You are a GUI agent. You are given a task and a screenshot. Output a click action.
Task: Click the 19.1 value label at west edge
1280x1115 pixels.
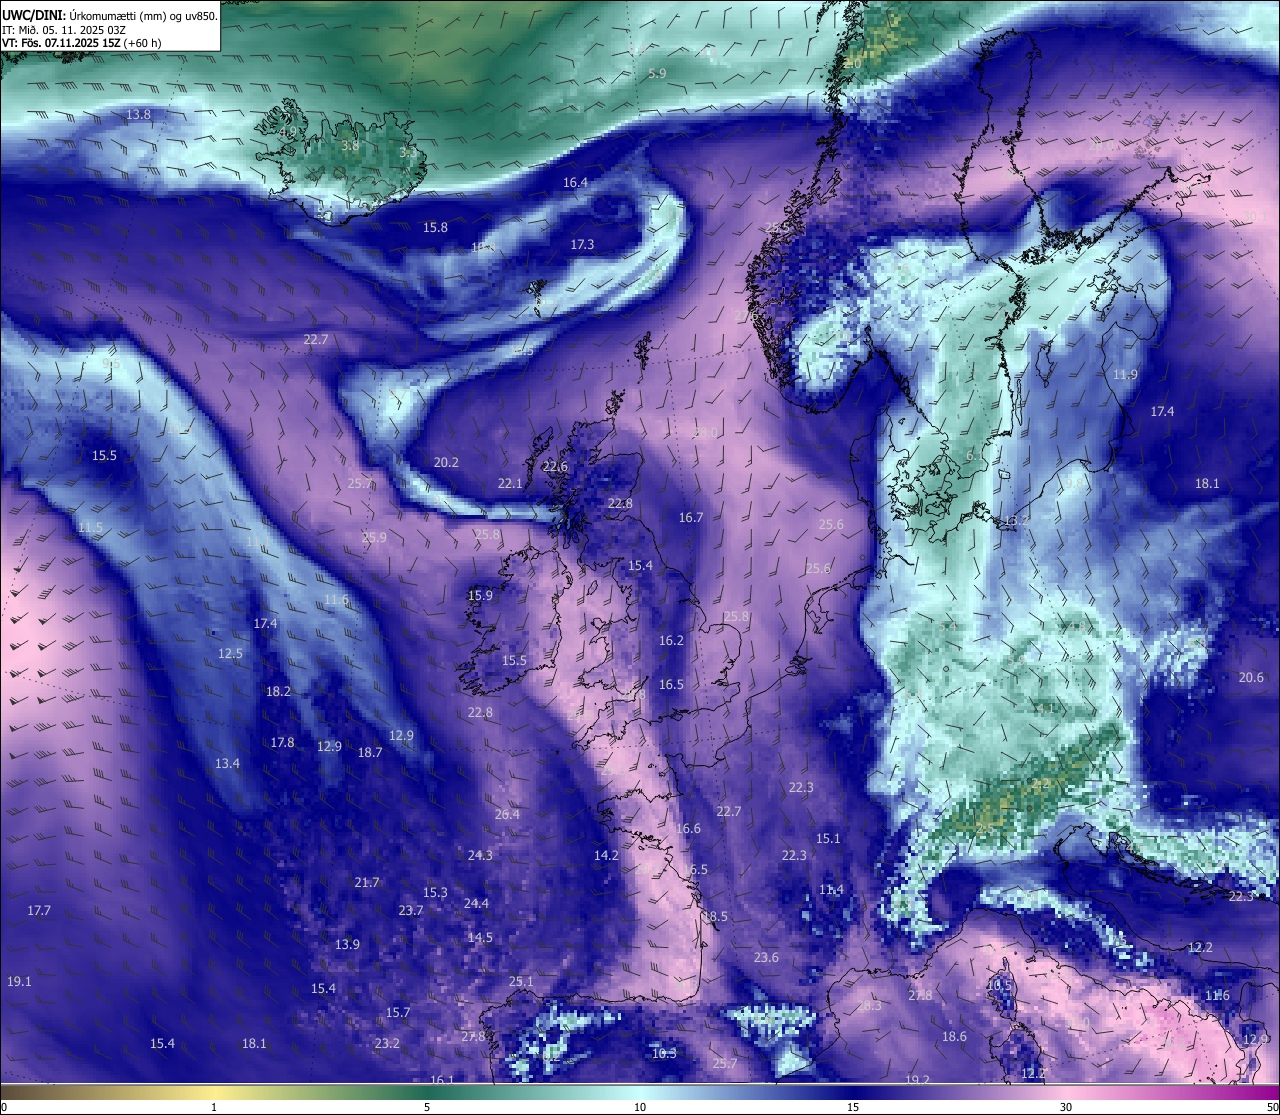pos(19,982)
